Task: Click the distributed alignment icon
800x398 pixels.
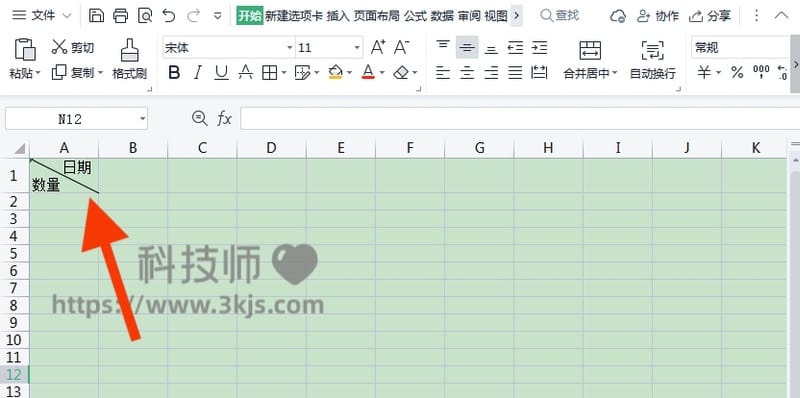Action: tap(539, 73)
